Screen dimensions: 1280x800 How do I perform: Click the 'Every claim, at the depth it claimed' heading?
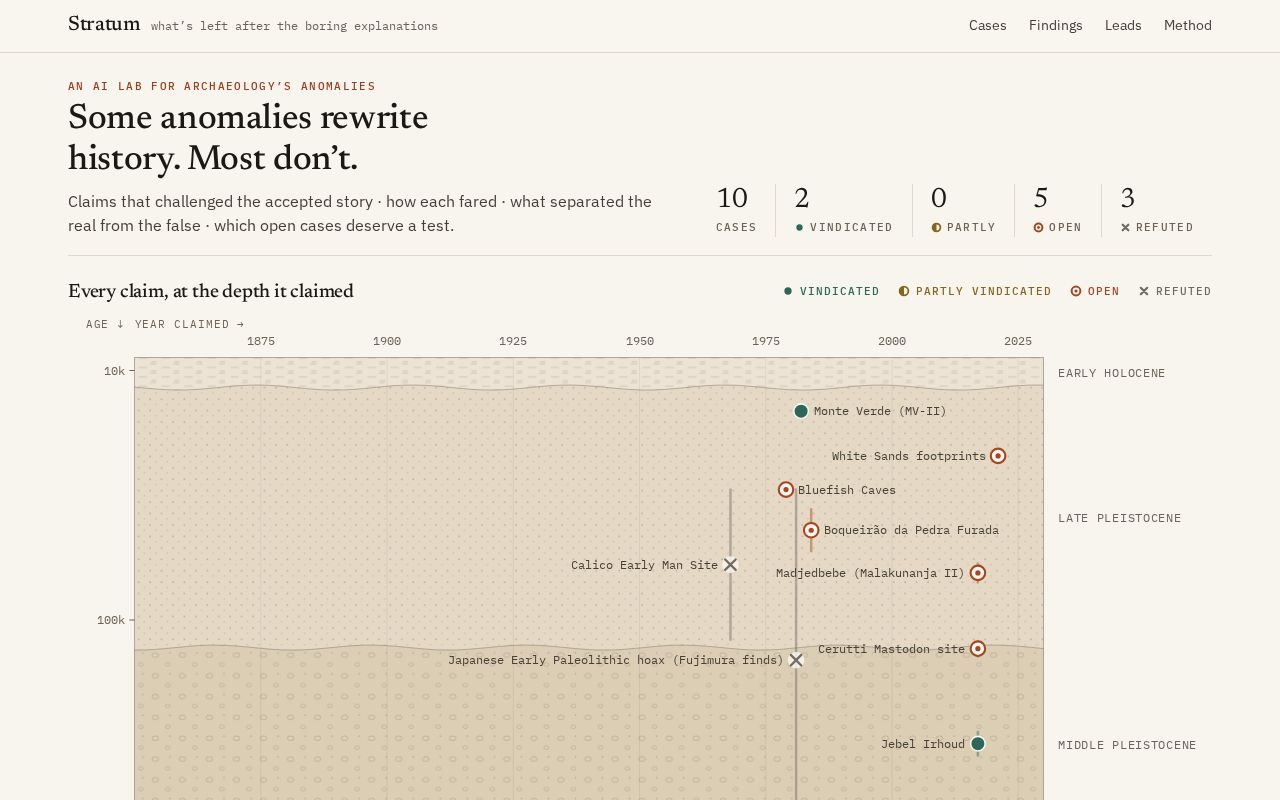pos(211,291)
